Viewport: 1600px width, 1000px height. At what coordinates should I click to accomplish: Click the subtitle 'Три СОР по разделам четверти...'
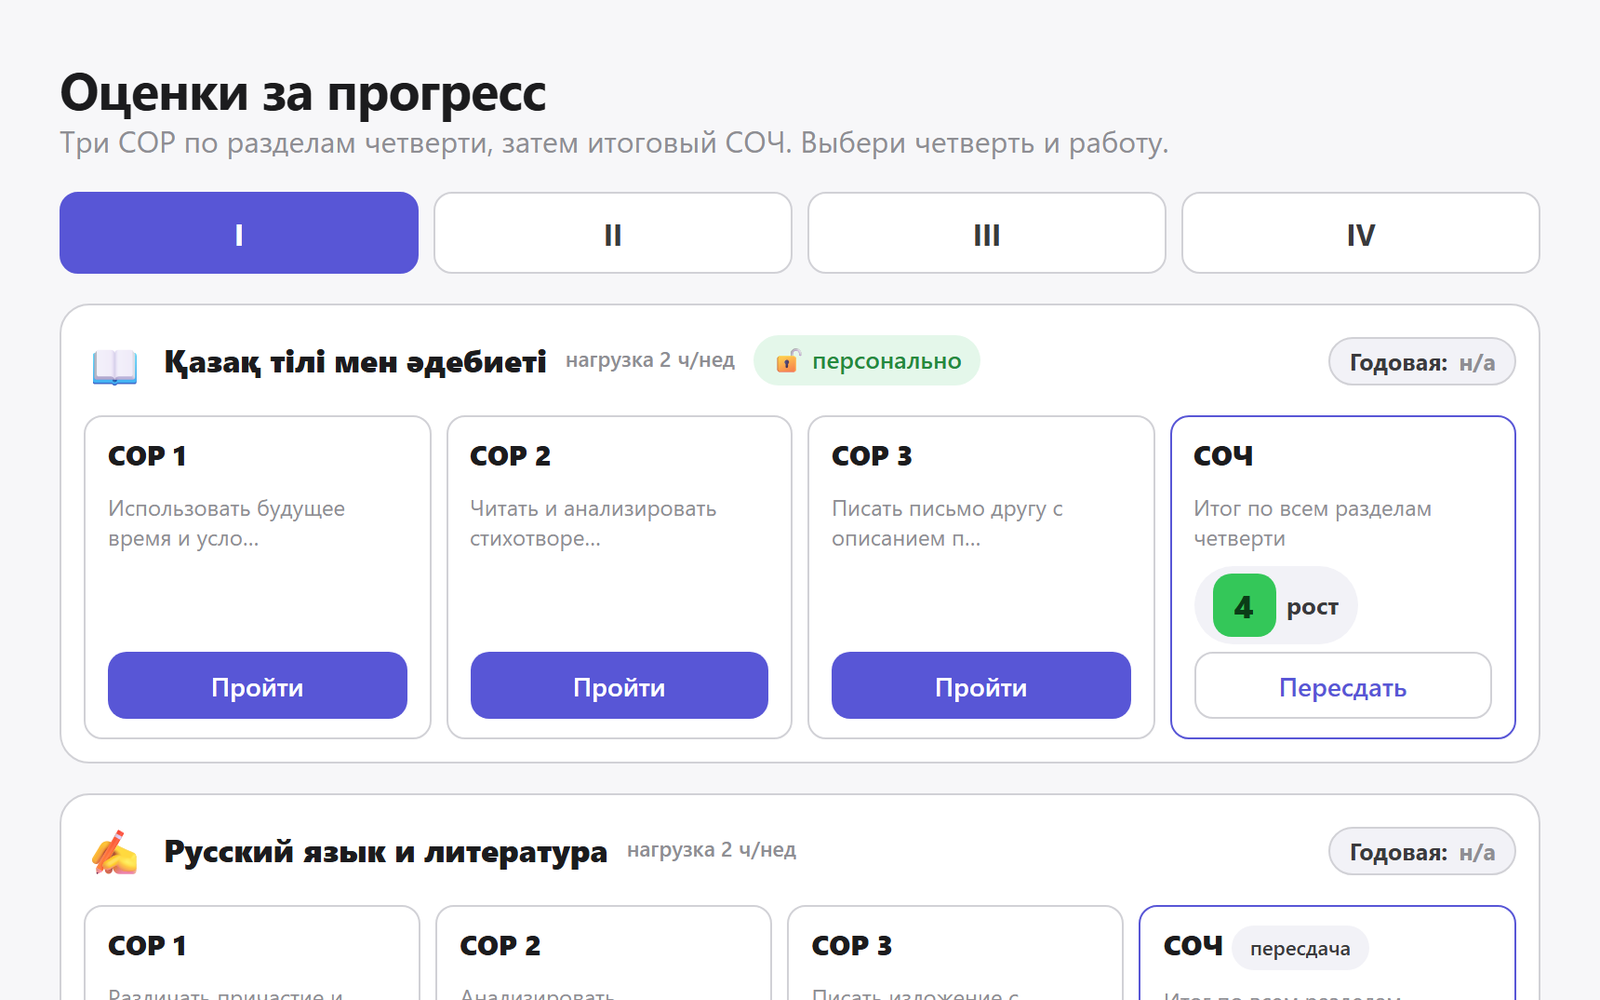pos(614,143)
